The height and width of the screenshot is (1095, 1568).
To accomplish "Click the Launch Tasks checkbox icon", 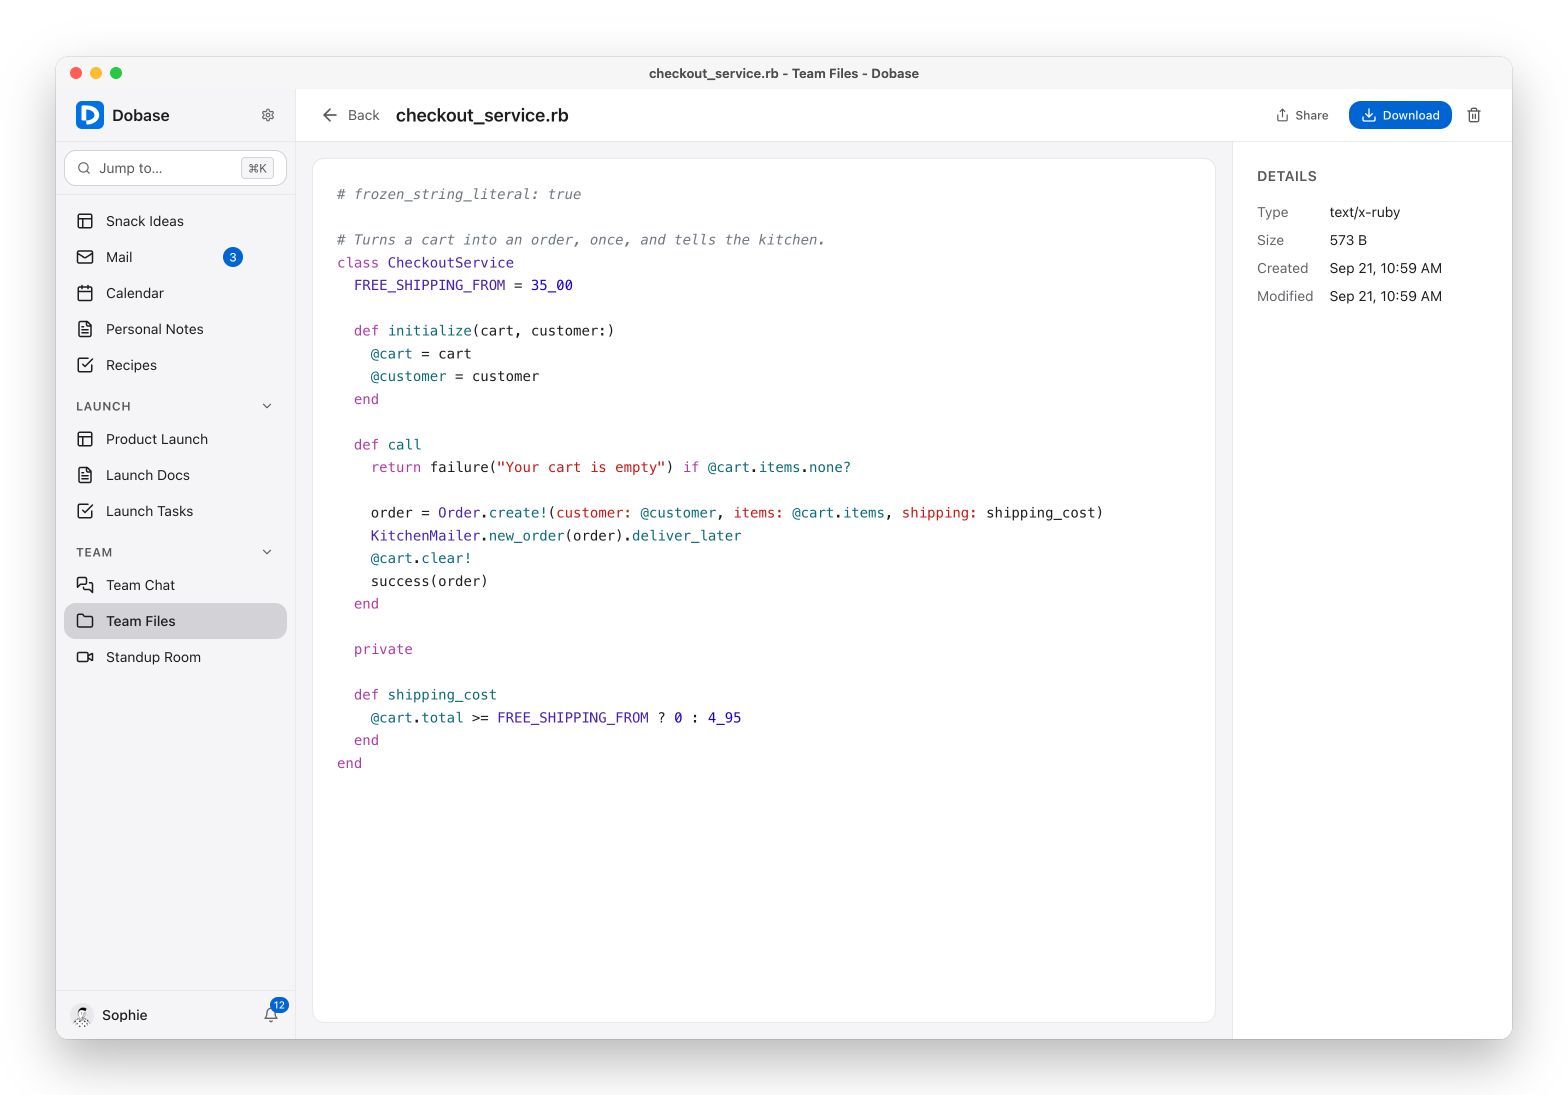I will [x=85, y=511].
